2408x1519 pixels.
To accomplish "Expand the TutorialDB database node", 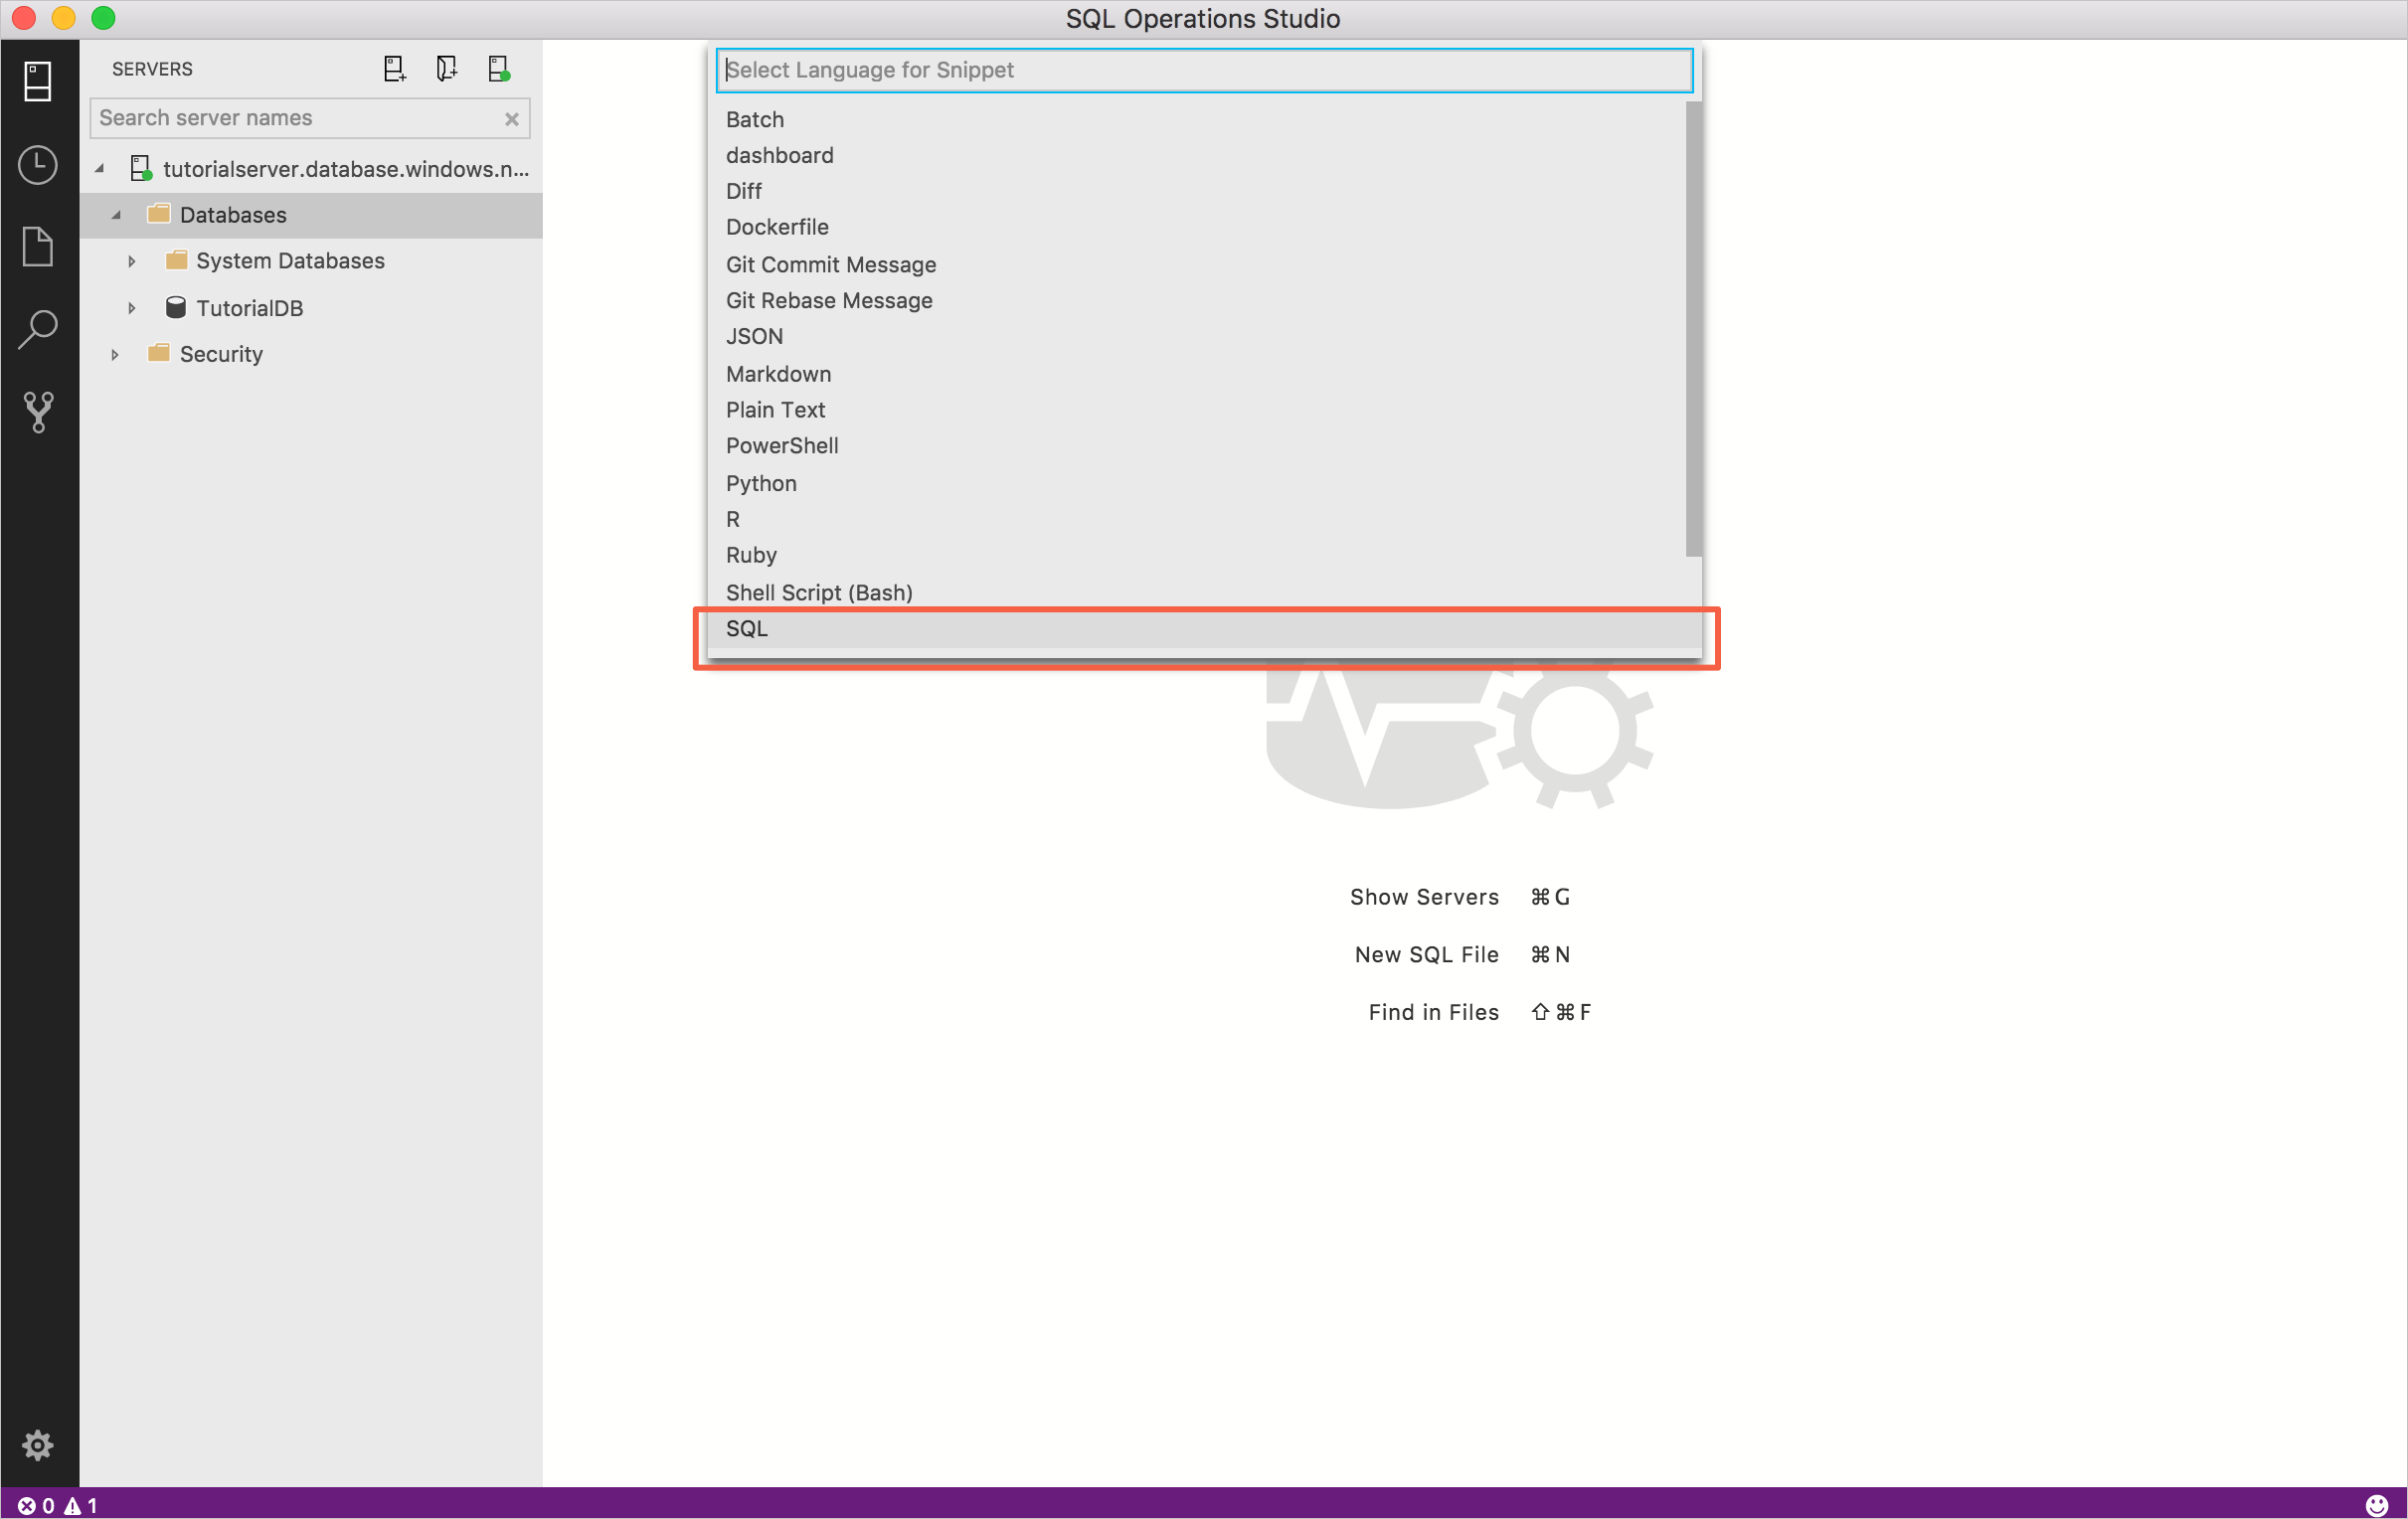I will [133, 306].
